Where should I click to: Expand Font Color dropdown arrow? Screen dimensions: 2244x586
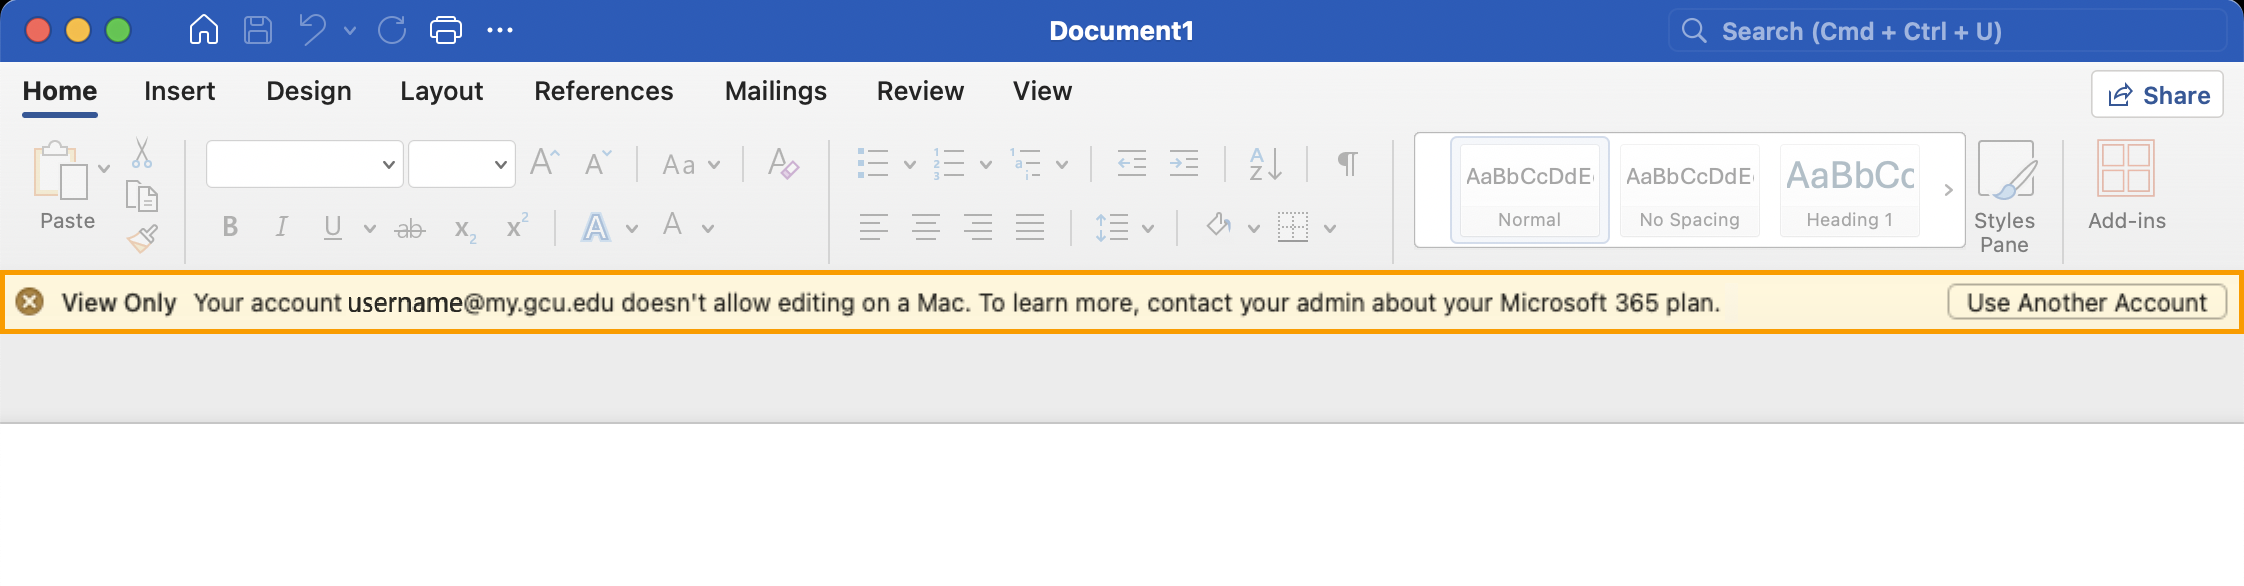708,229
